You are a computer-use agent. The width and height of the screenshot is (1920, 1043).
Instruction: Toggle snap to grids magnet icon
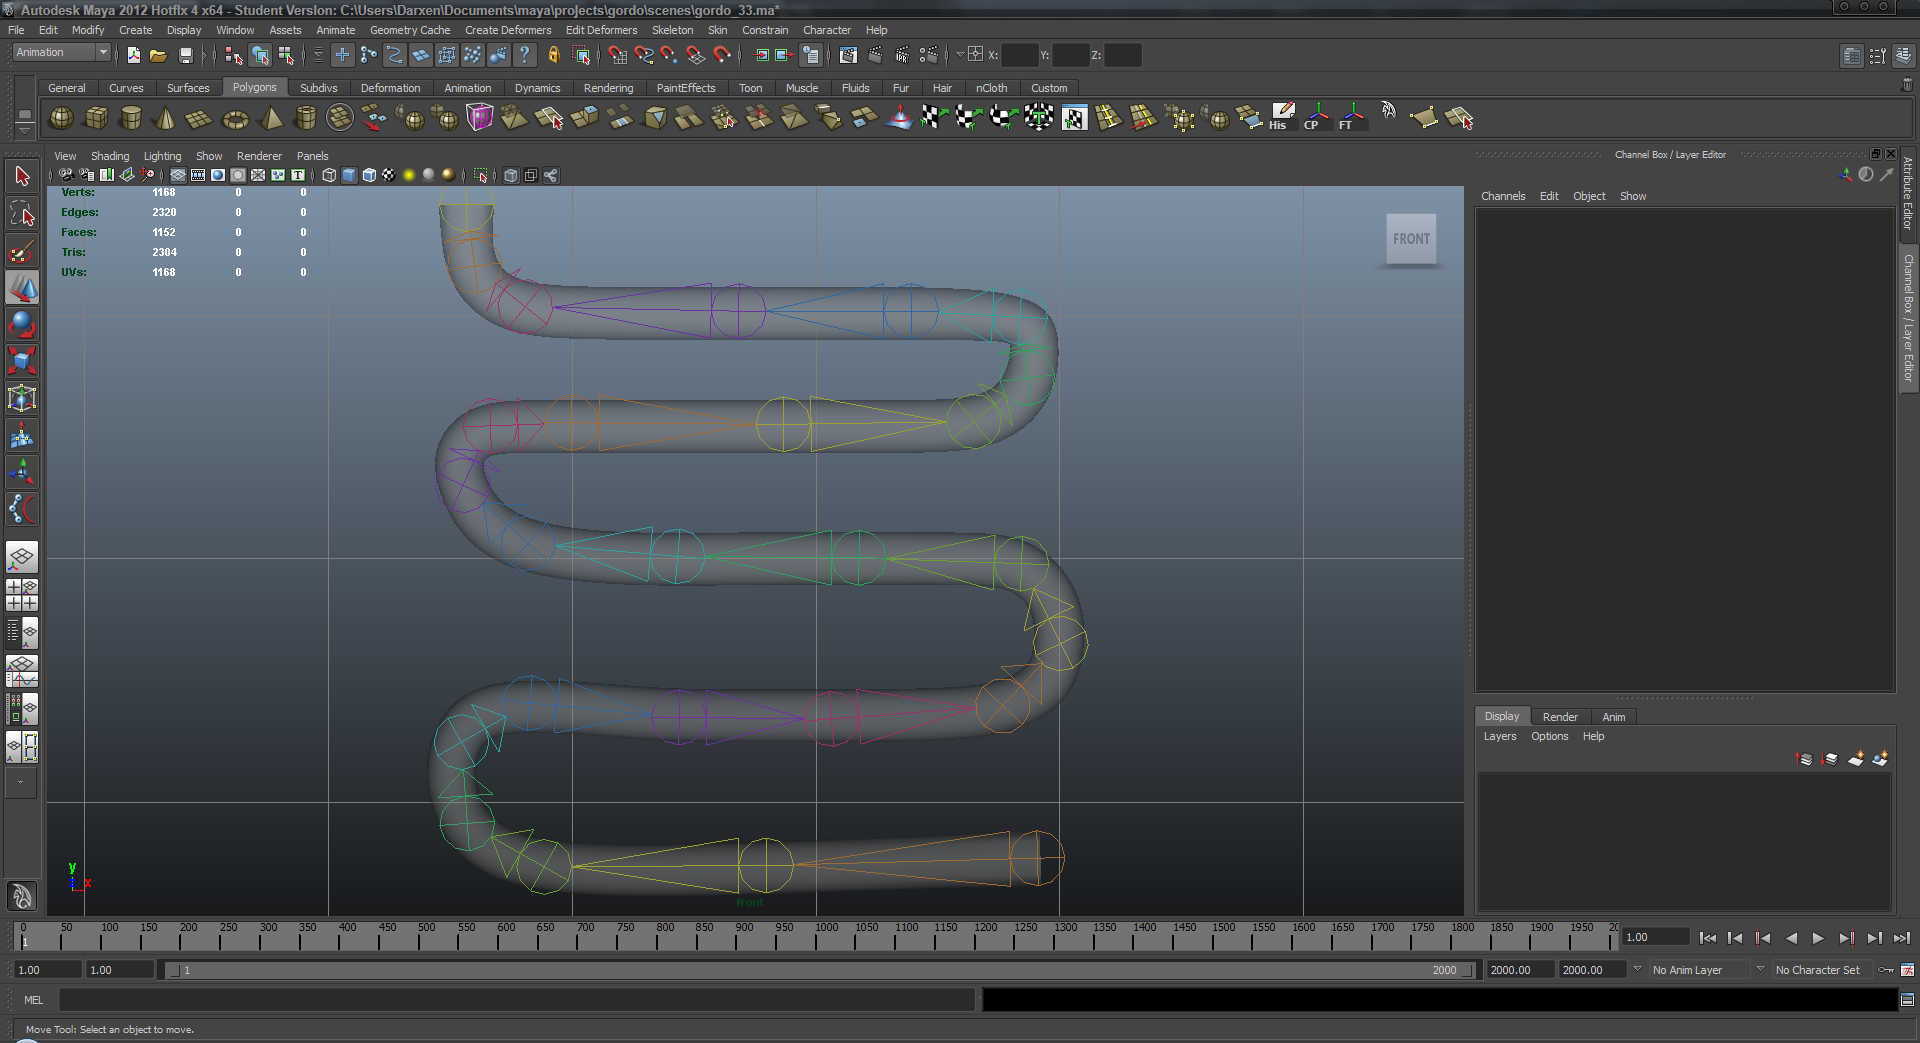[x=617, y=55]
